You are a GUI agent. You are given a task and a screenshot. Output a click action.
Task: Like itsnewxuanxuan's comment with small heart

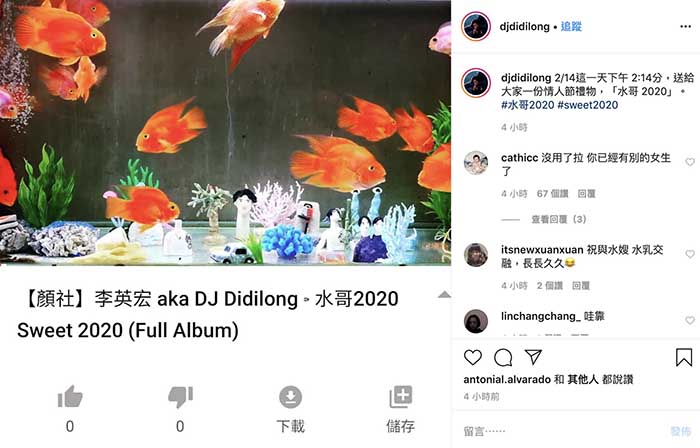click(690, 254)
